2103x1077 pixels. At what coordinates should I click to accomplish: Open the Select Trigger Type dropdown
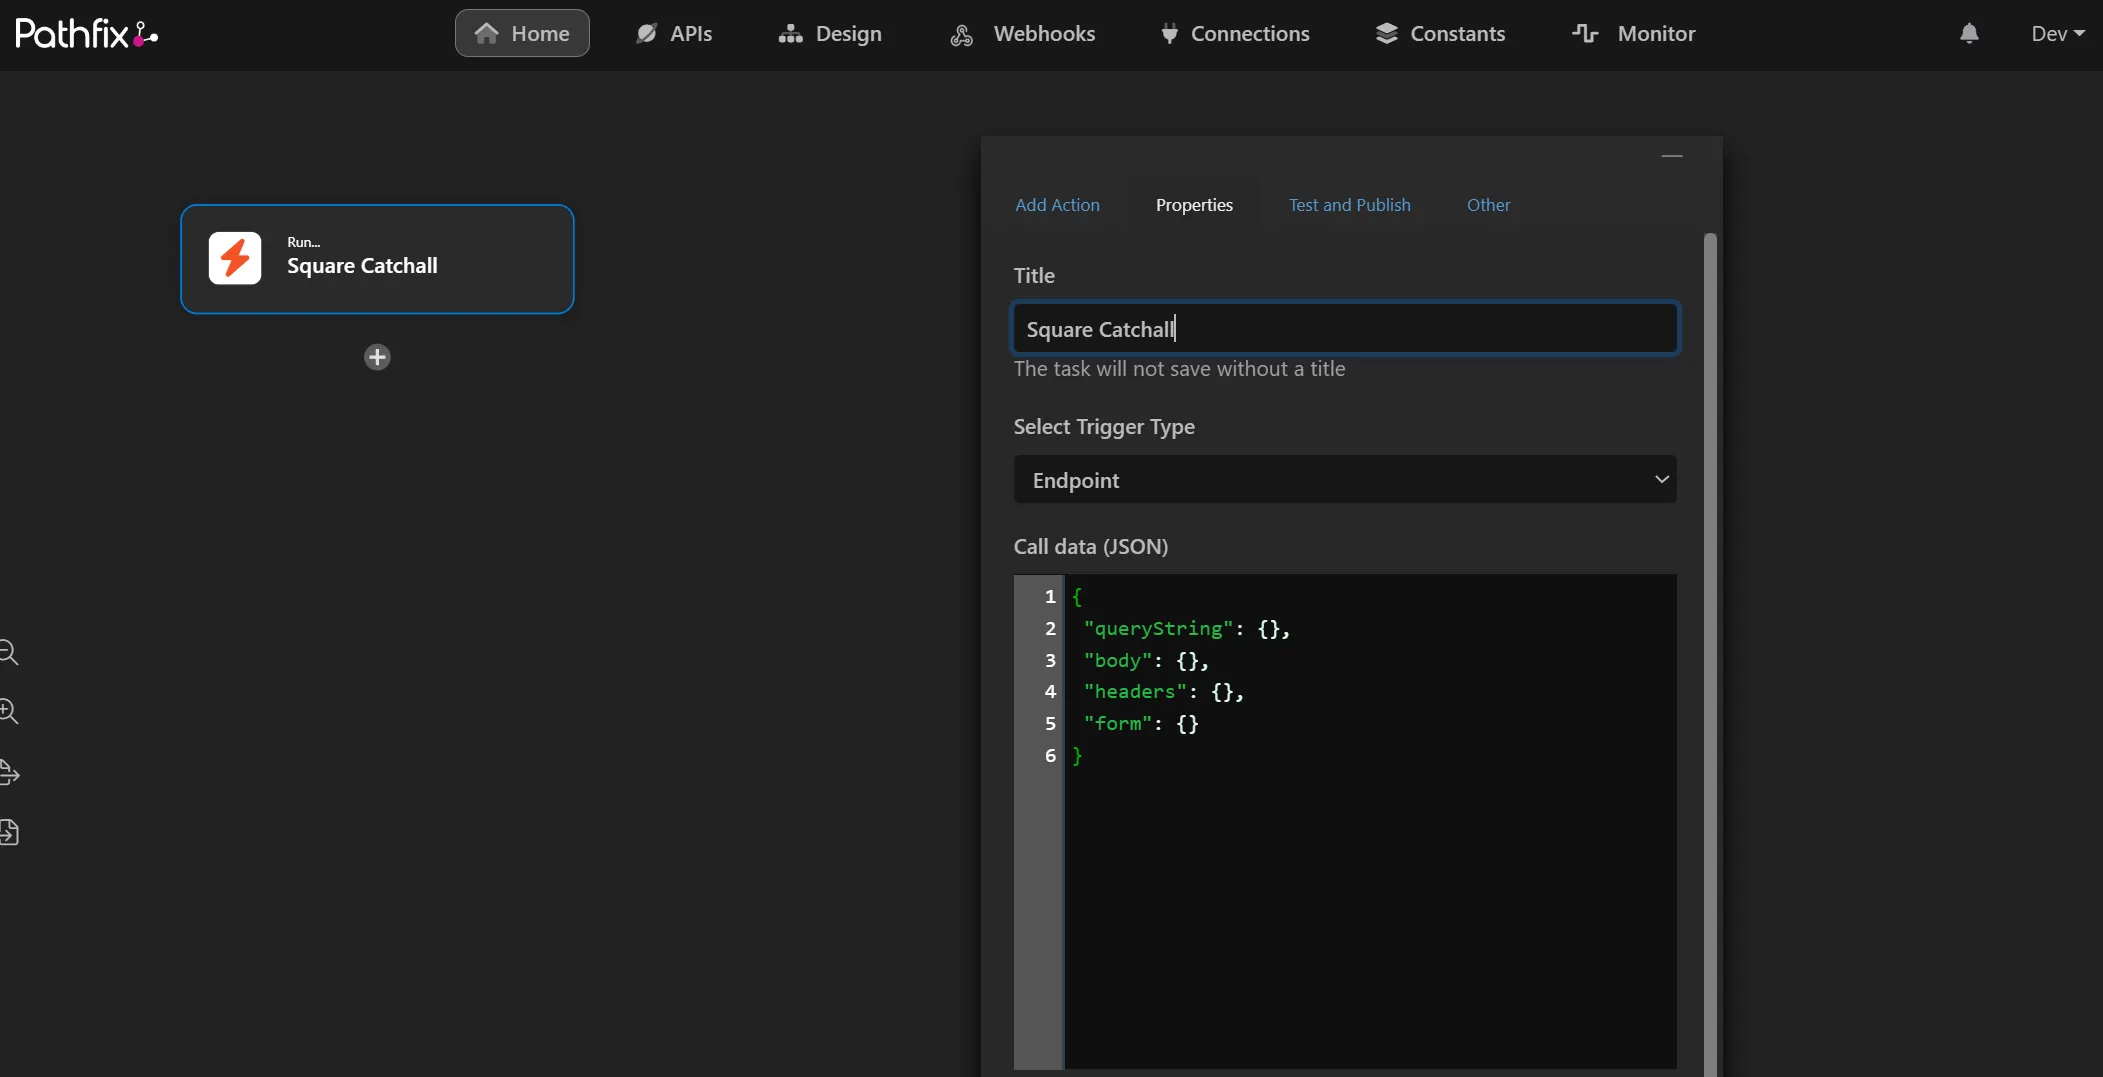click(1345, 480)
